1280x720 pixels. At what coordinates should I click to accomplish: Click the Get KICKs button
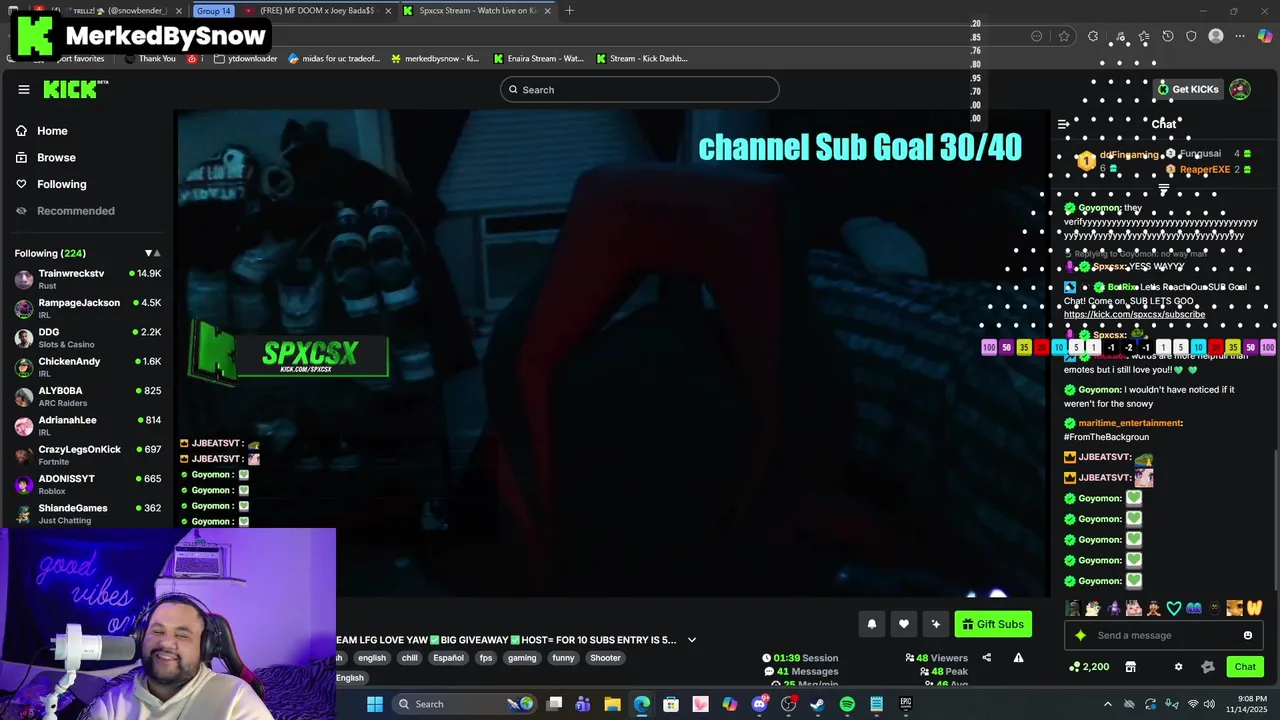tap(1188, 89)
